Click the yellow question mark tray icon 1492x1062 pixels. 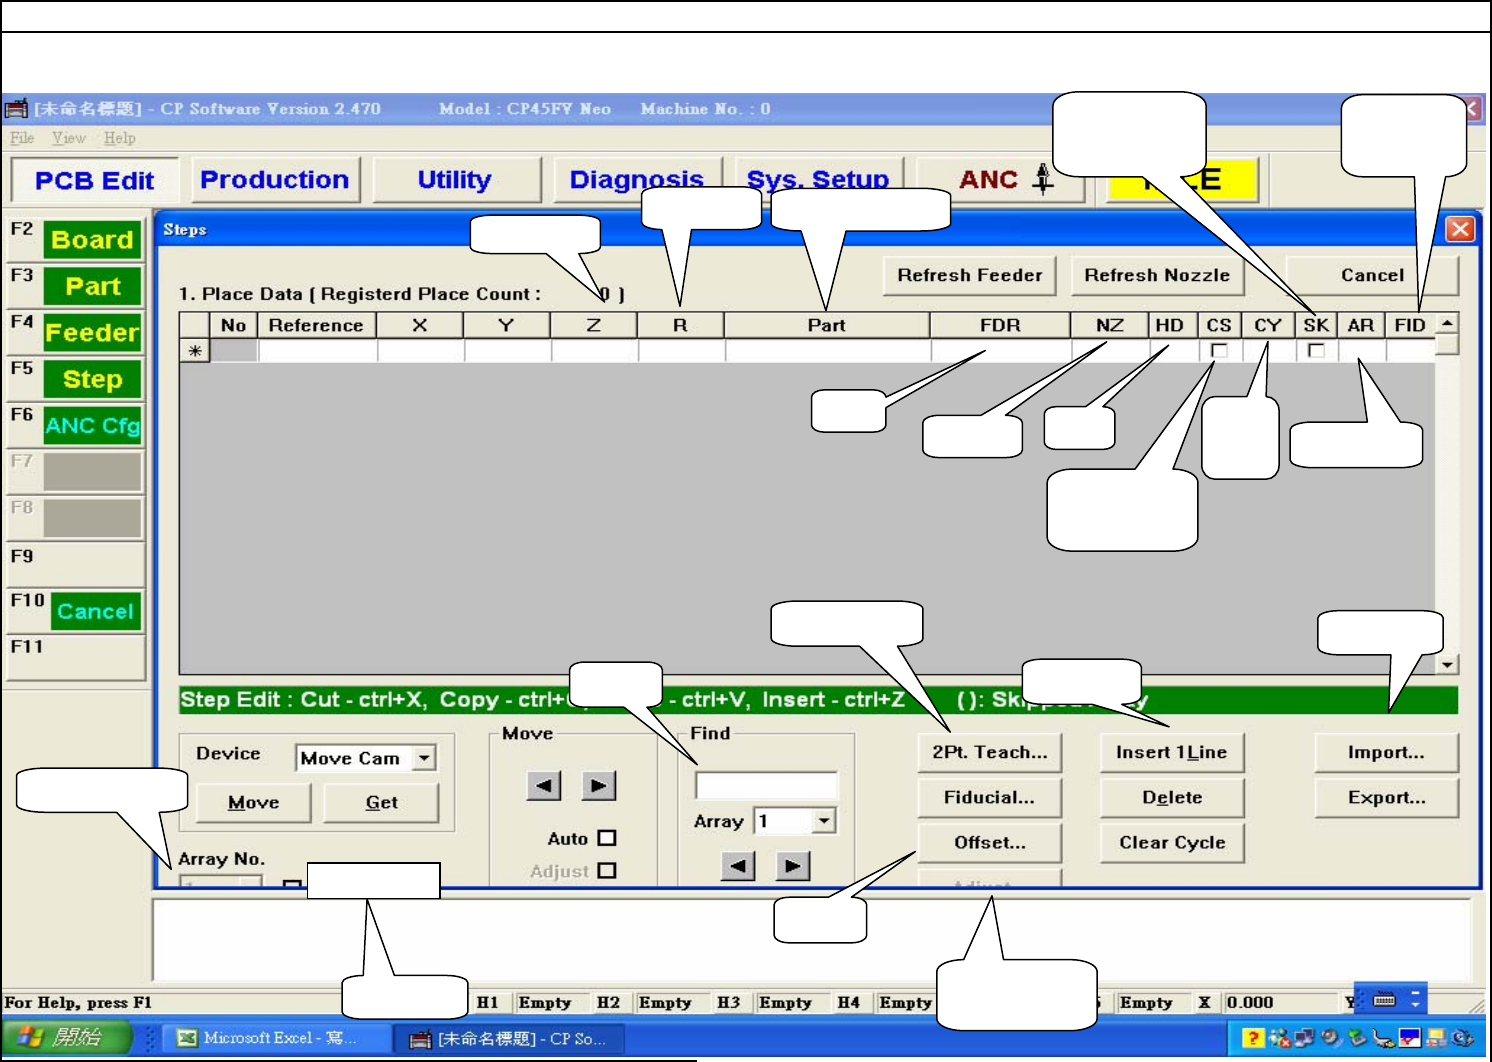(x=1252, y=1038)
